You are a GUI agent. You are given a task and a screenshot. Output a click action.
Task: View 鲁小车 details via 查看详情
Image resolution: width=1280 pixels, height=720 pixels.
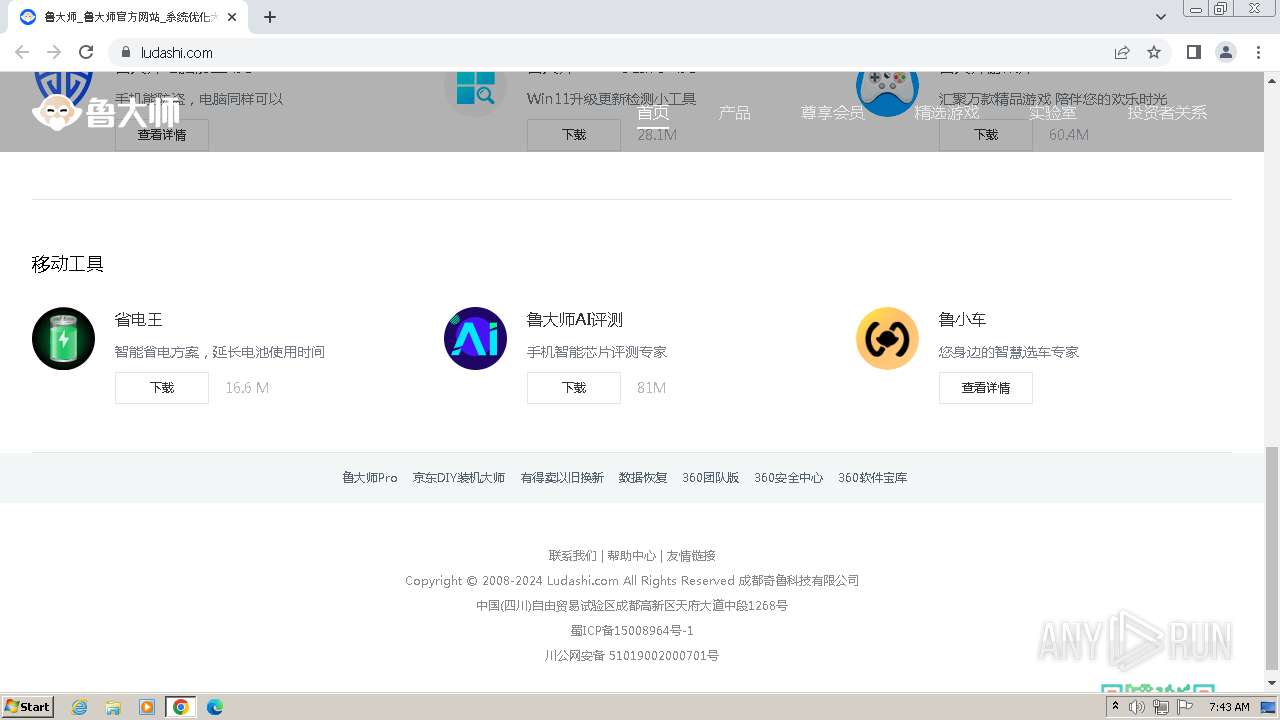[986, 388]
